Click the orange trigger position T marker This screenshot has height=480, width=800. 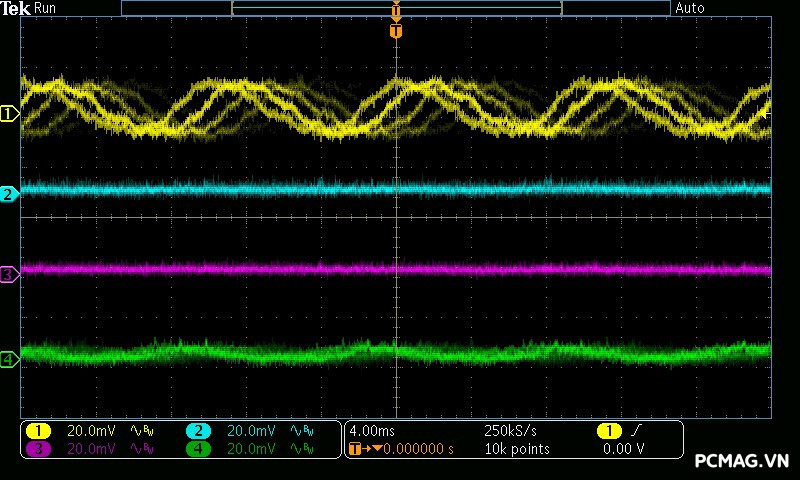[x=396, y=31]
